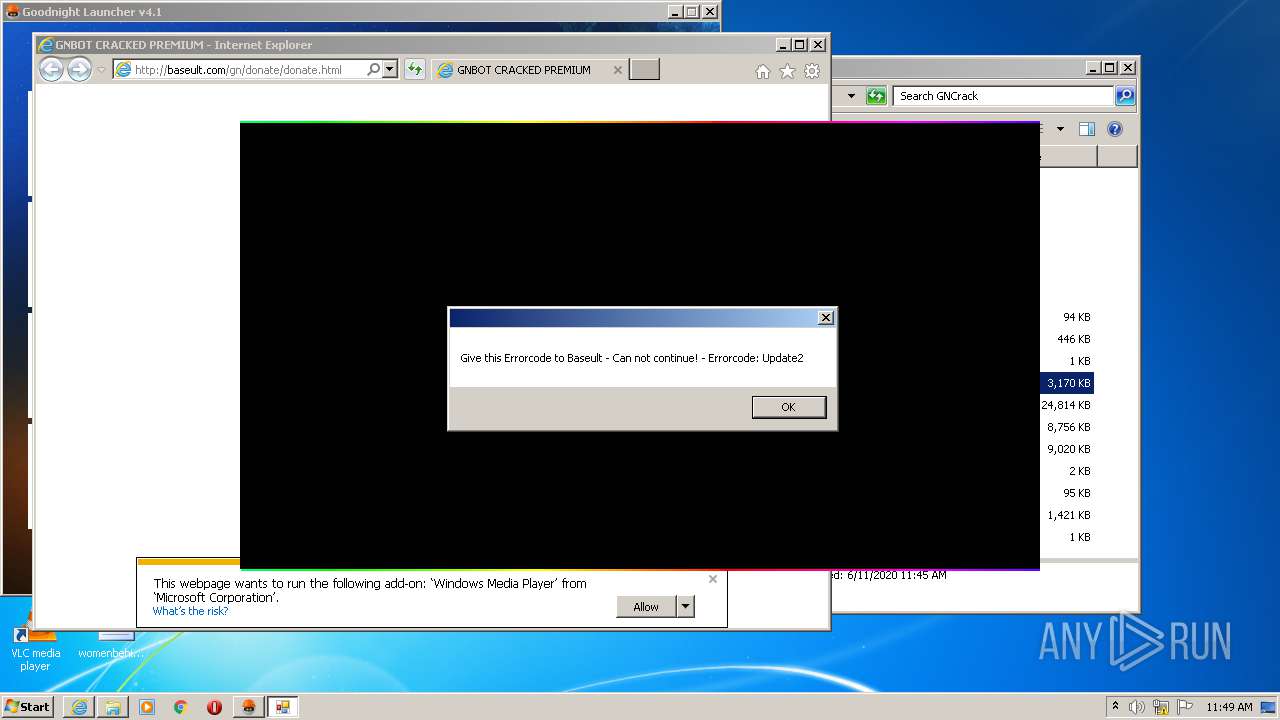Minimize the Goodnight Launcher v4.1 window
The width and height of the screenshot is (1280, 720).
coord(673,12)
